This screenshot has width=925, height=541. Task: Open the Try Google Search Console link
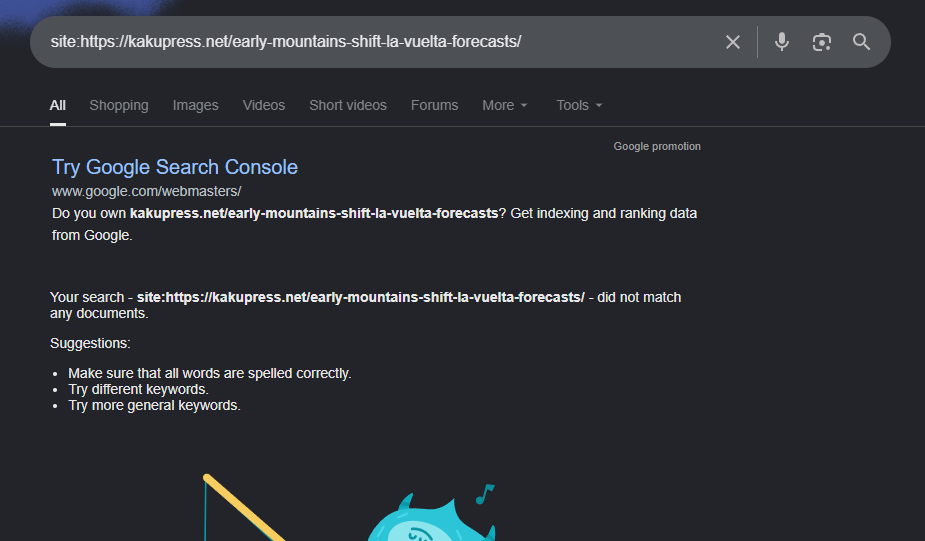click(x=175, y=167)
